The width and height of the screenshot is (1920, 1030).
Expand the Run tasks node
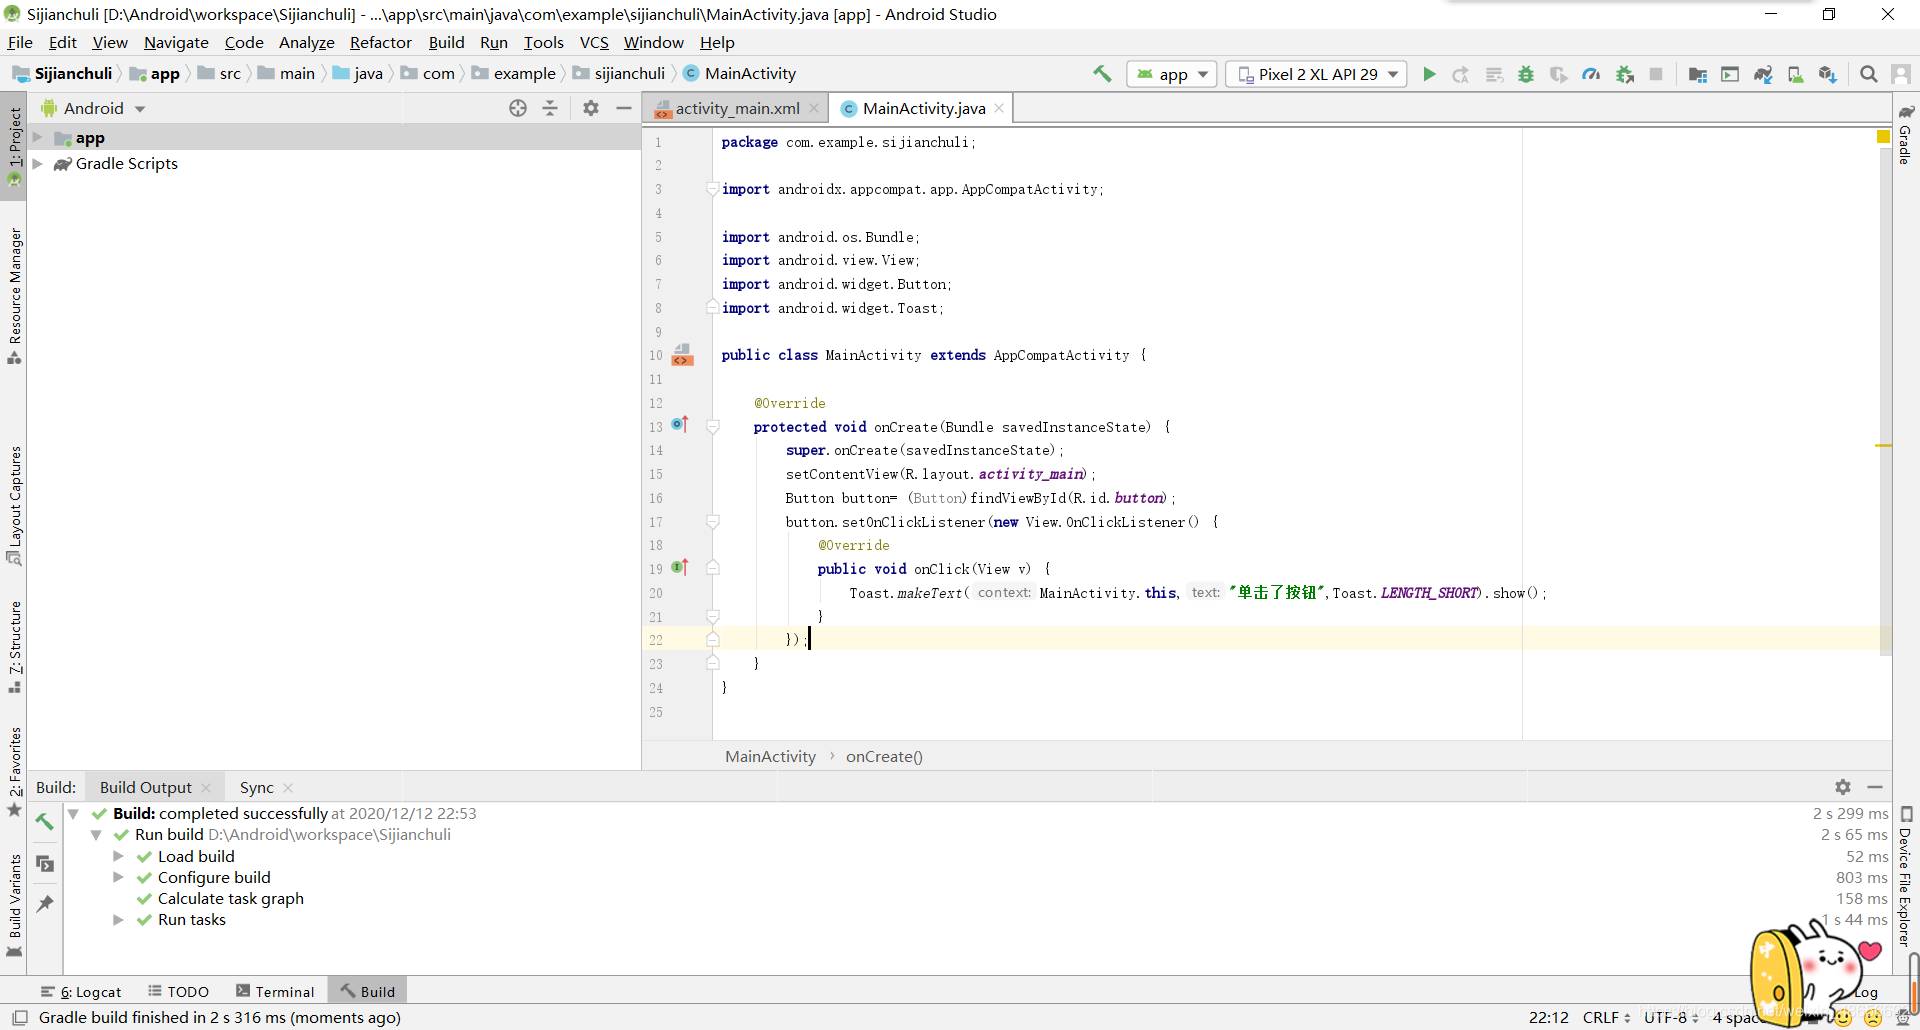pyautogui.click(x=118, y=920)
